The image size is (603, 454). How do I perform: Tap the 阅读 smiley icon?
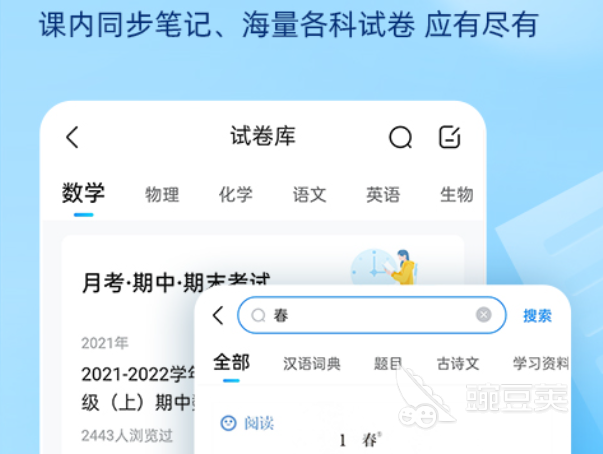pos(228,423)
